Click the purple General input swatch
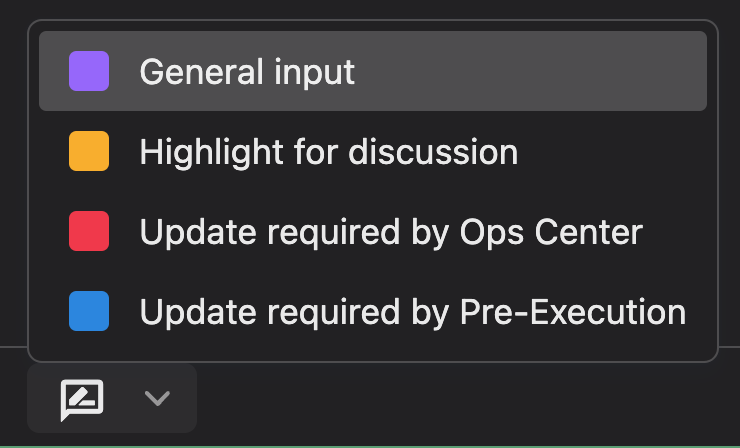 click(89, 71)
